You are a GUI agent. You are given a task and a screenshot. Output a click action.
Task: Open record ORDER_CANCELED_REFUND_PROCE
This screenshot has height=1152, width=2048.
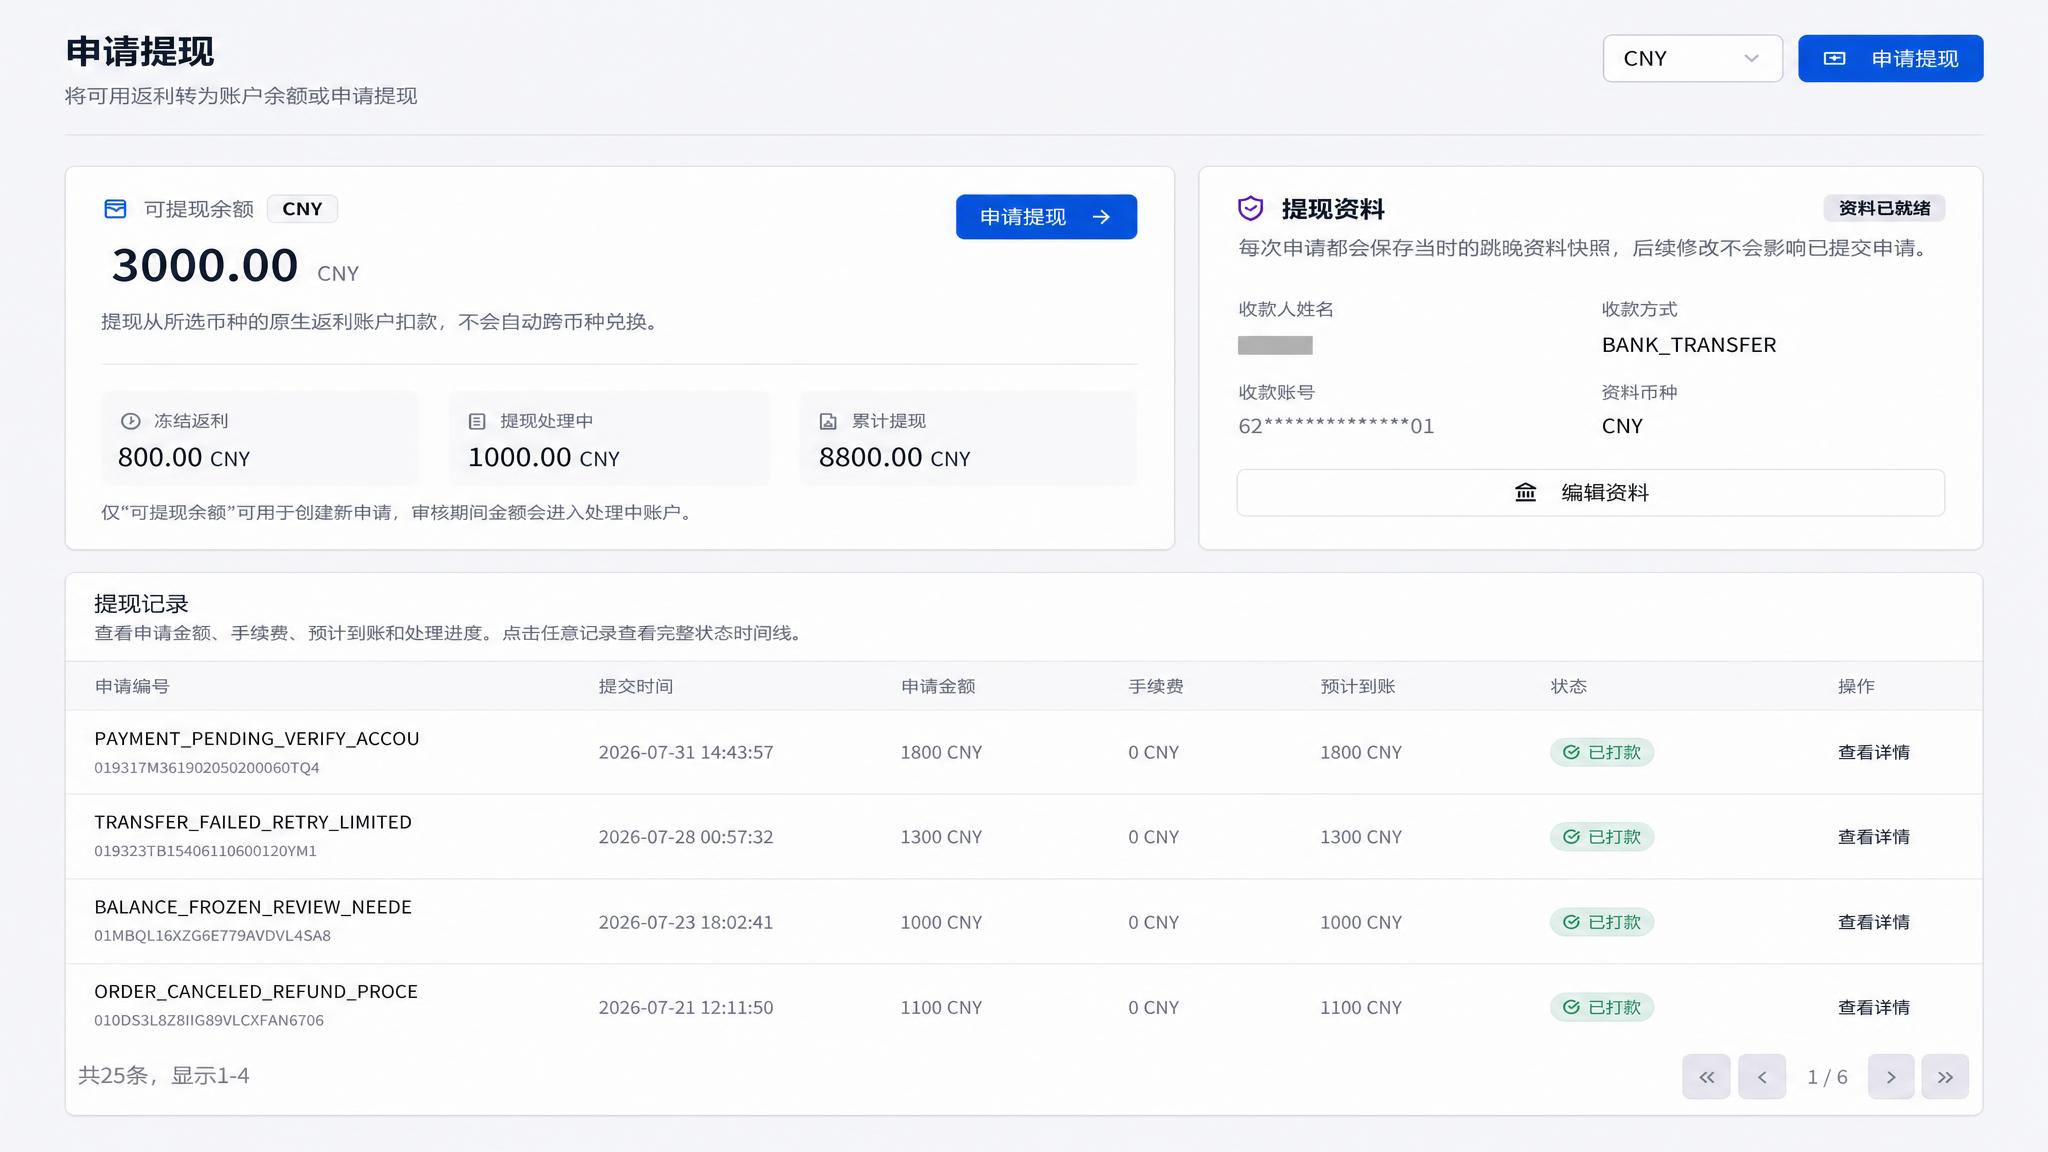point(256,991)
